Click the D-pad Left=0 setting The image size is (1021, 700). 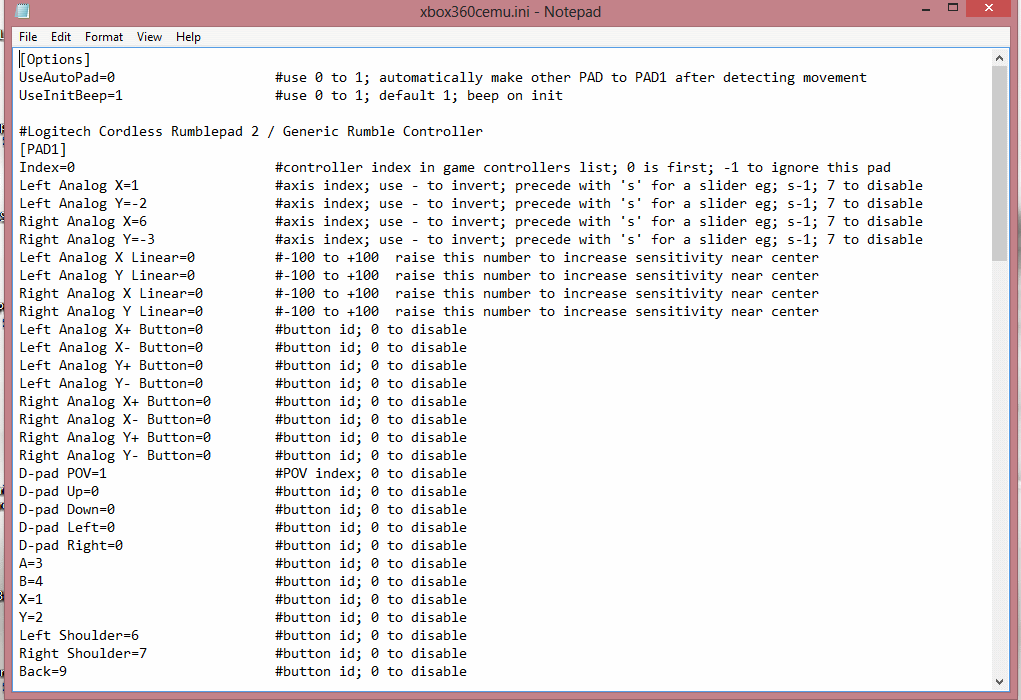(x=66, y=527)
